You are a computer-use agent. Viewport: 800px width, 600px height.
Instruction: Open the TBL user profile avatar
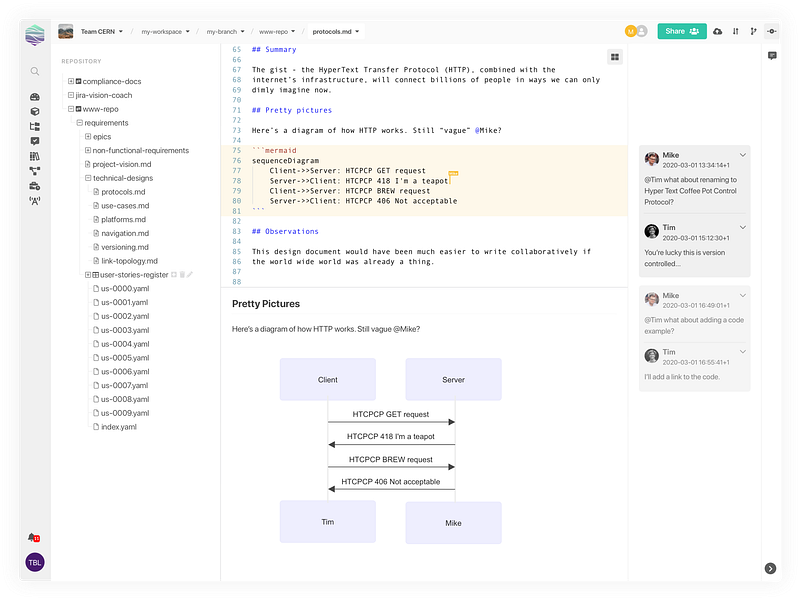click(35, 562)
